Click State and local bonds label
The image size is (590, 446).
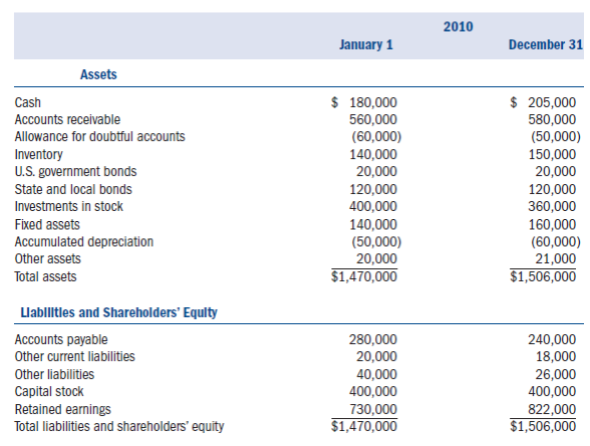point(73,189)
